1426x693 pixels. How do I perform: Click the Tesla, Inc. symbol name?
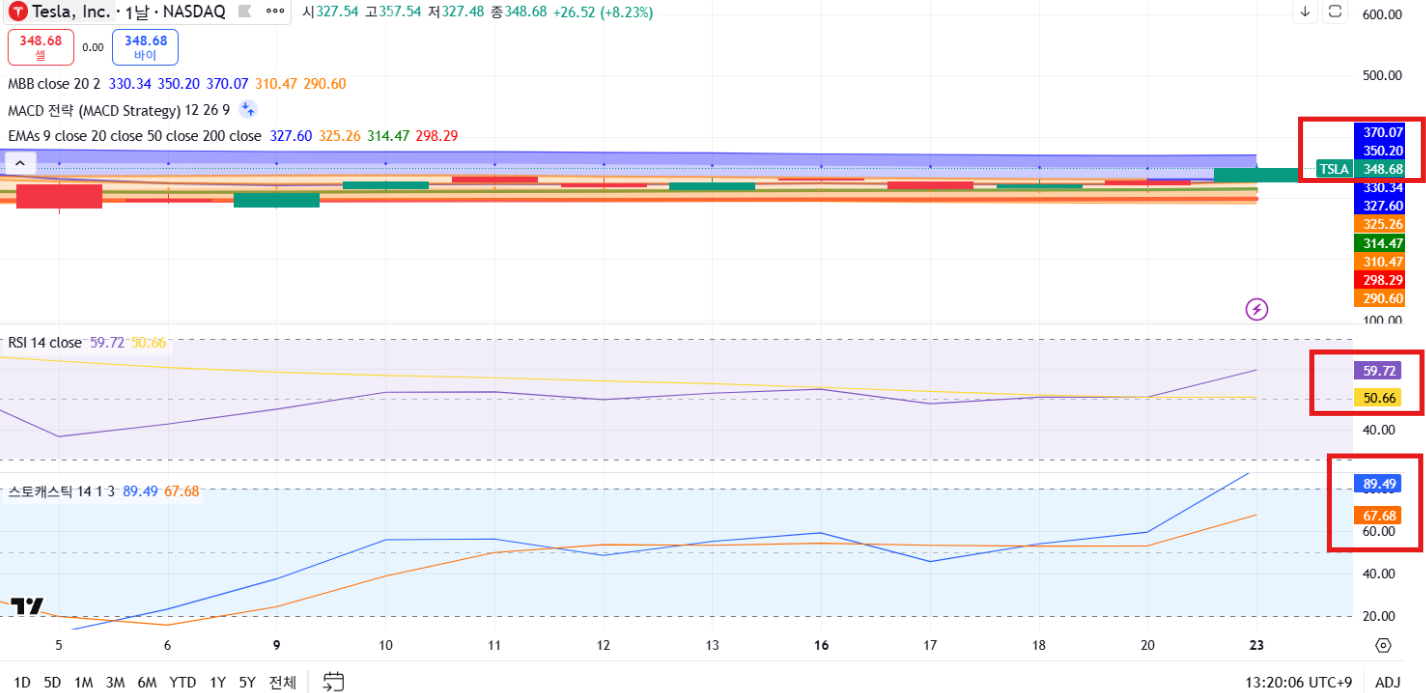pyautogui.click(x=71, y=12)
